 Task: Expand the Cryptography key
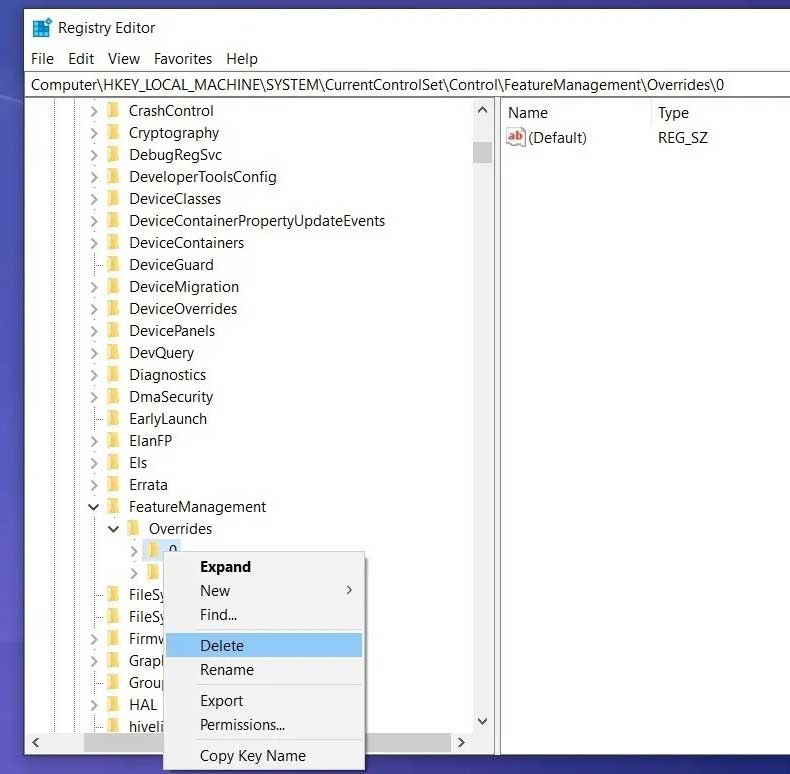point(94,133)
